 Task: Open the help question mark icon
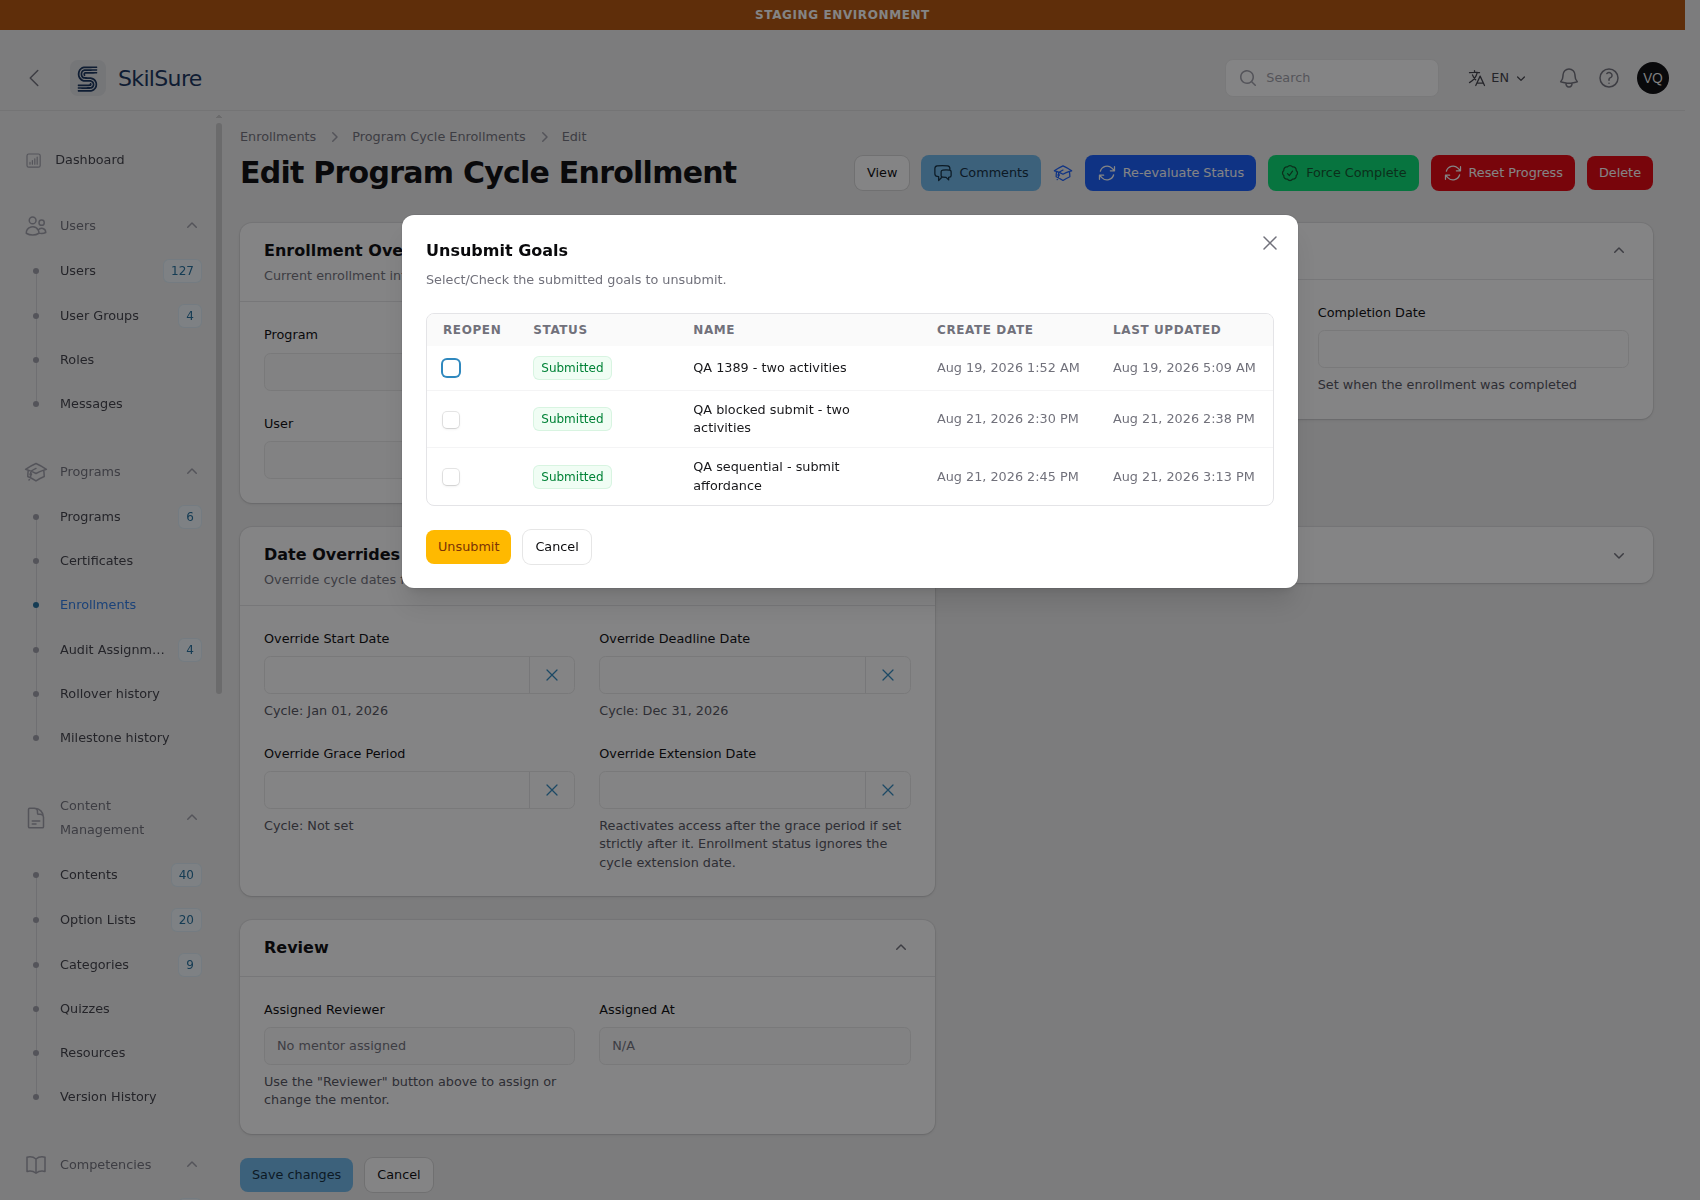(1609, 78)
